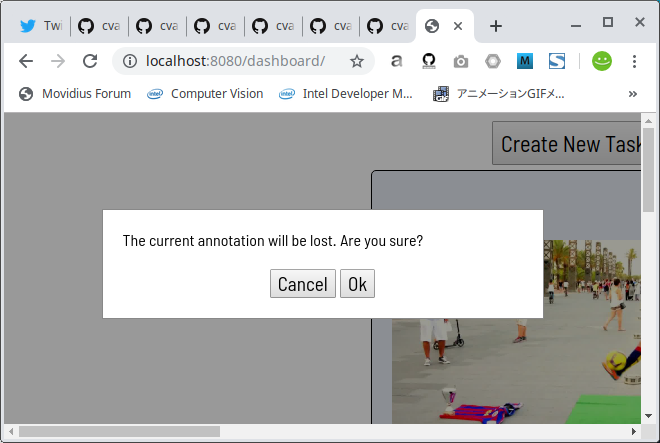Open the GitHub extension icon

click(428, 61)
